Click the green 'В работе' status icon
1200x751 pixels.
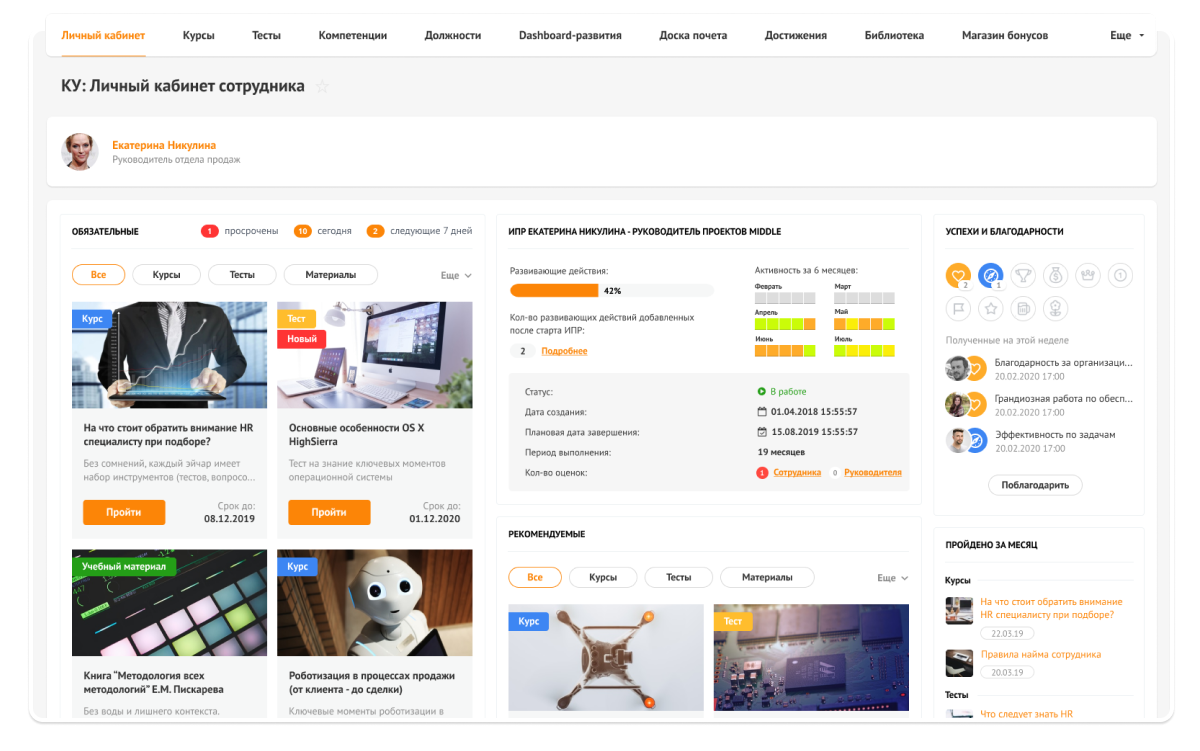click(x=761, y=392)
